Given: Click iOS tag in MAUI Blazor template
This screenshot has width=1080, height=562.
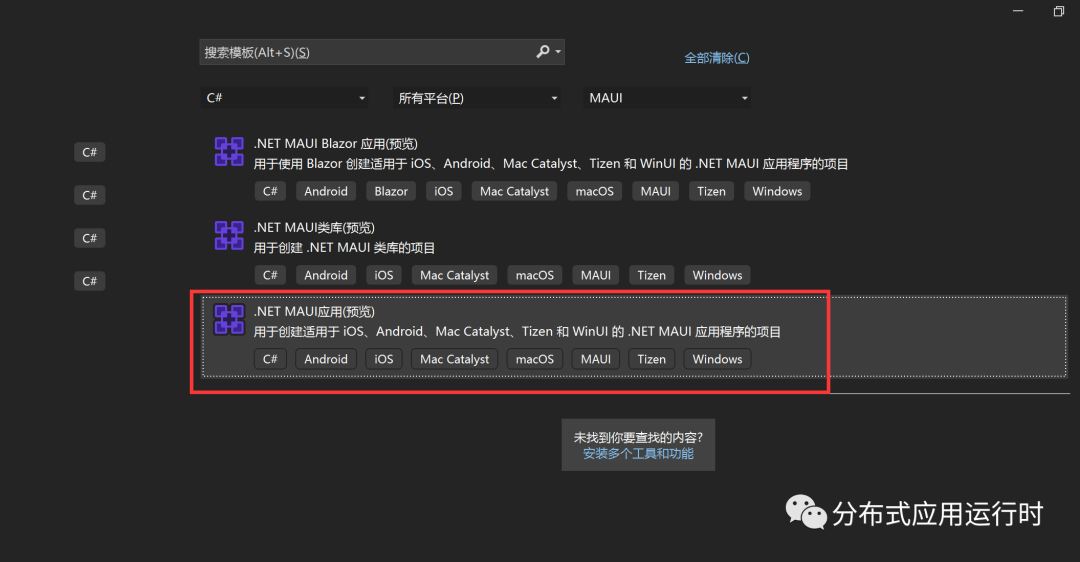Looking at the screenshot, I should point(444,191).
